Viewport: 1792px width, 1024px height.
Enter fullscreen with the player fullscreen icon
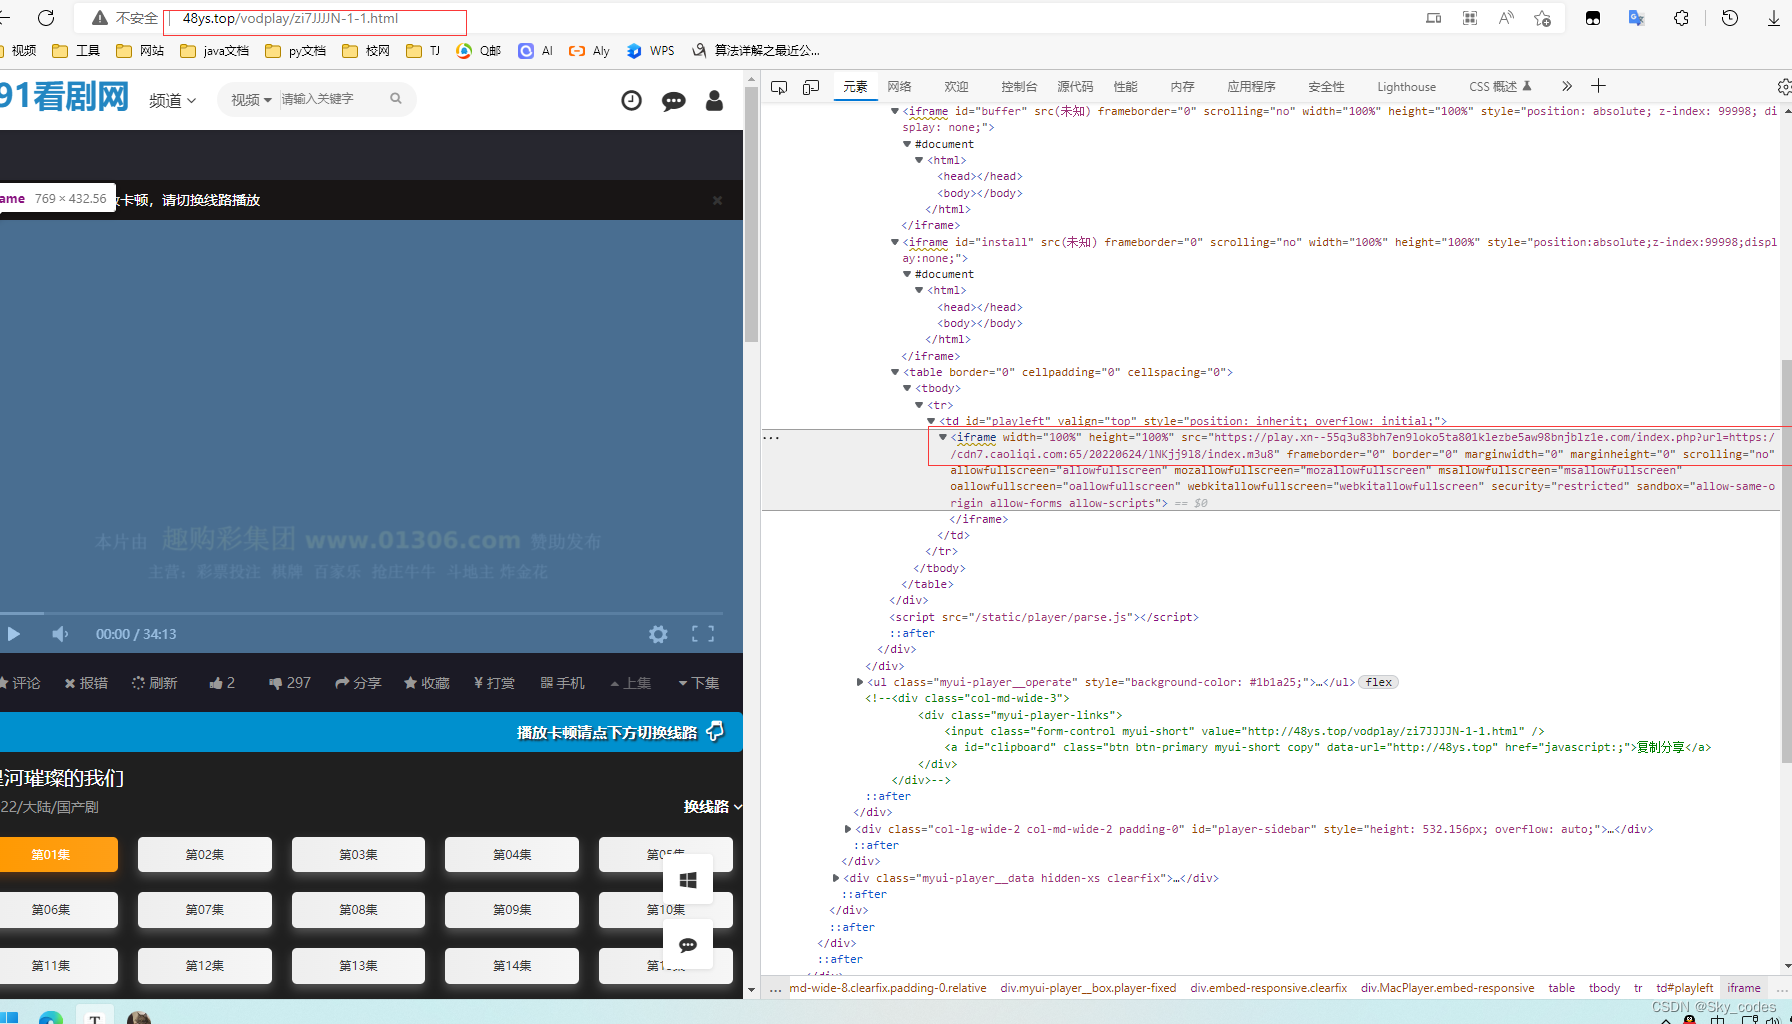click(703, 634)
